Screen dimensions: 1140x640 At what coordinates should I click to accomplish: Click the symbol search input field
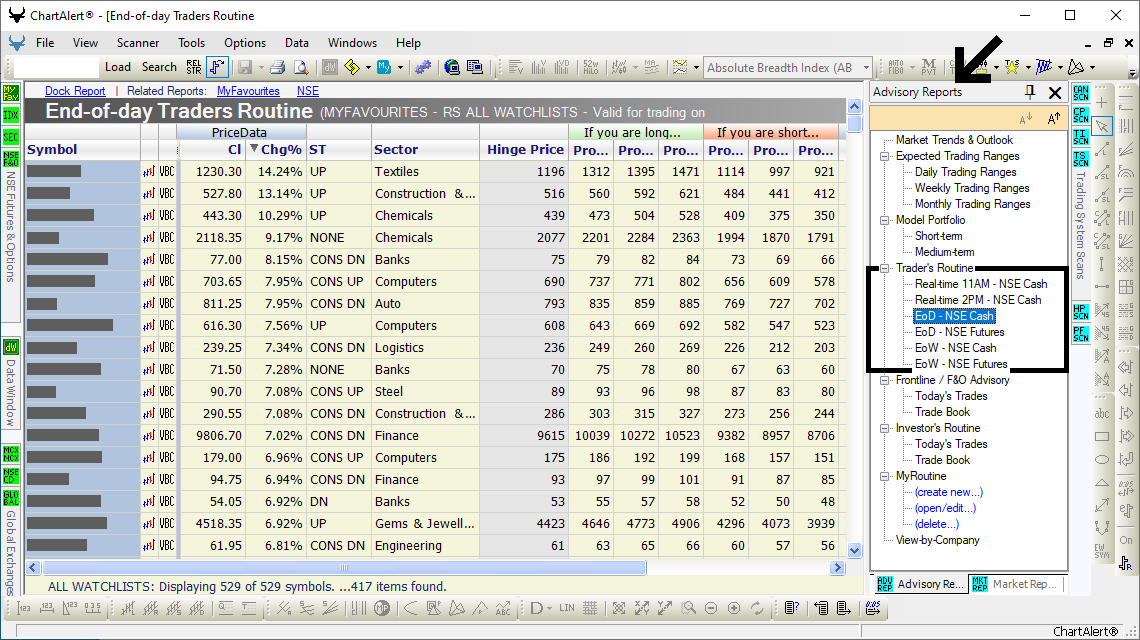pos(55,68)
